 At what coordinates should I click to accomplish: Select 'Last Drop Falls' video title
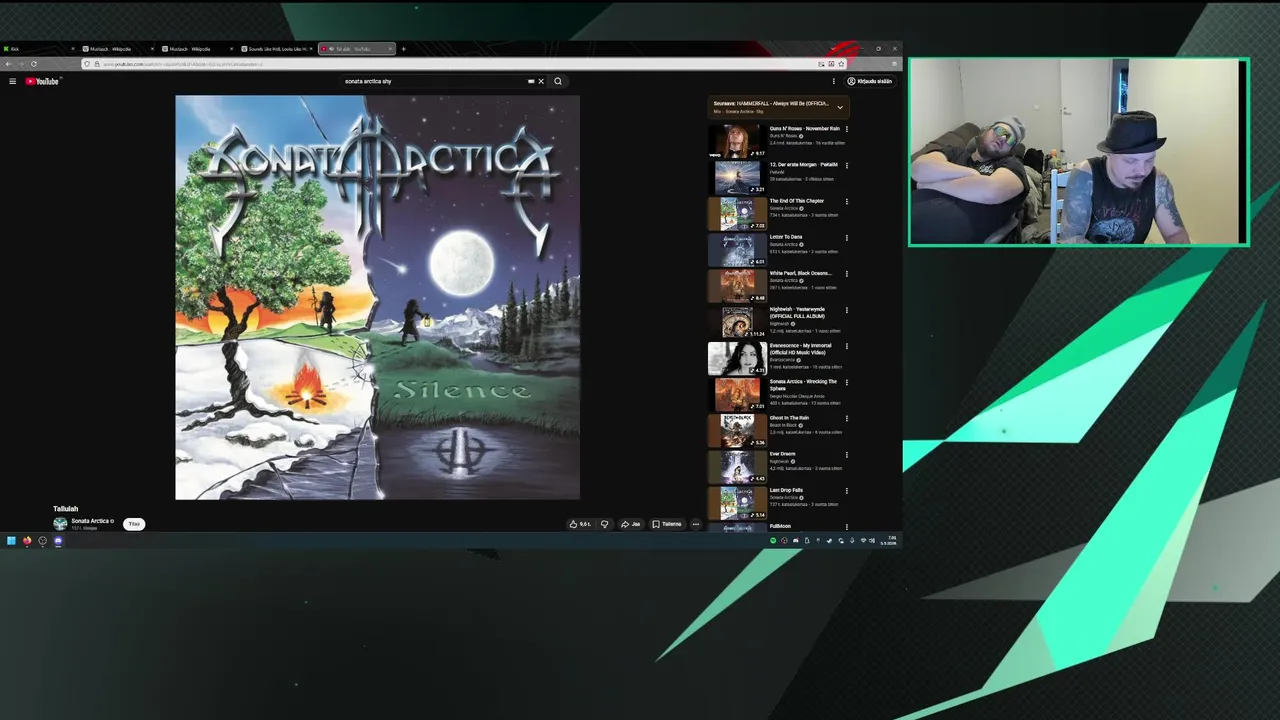coord(786,490)
